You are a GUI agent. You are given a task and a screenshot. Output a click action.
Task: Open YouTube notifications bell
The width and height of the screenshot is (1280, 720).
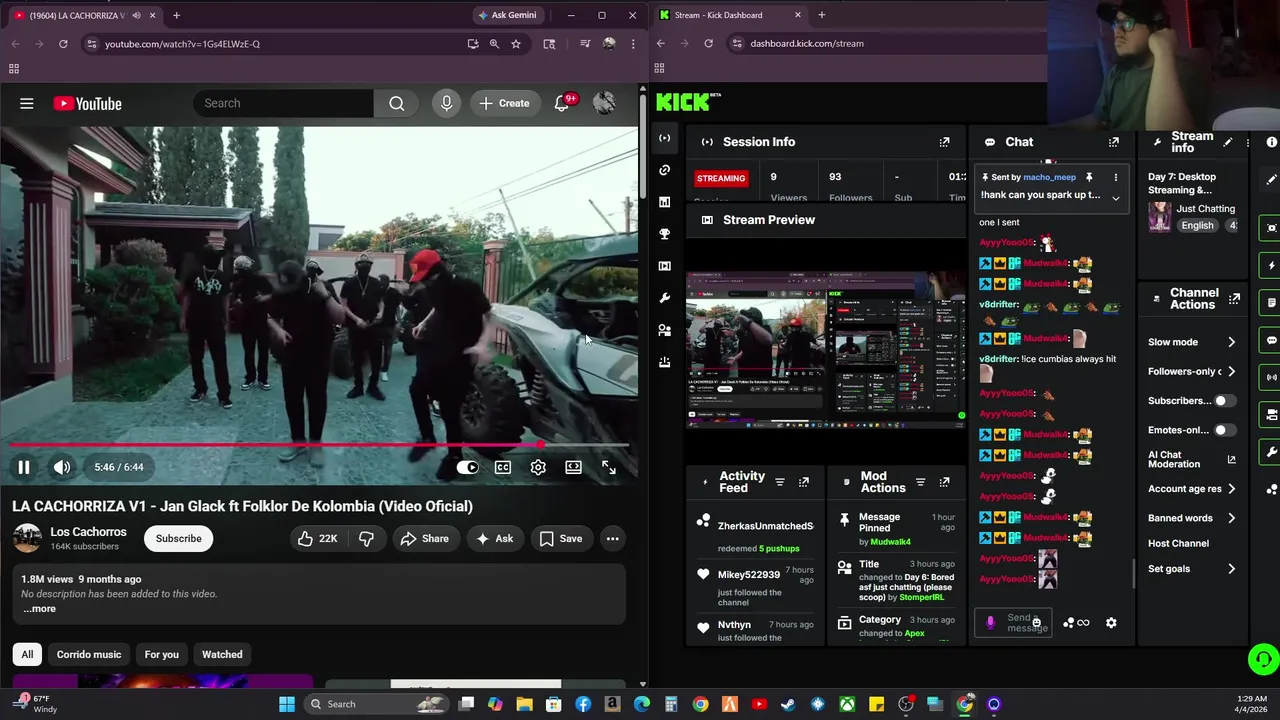(563, 103)
